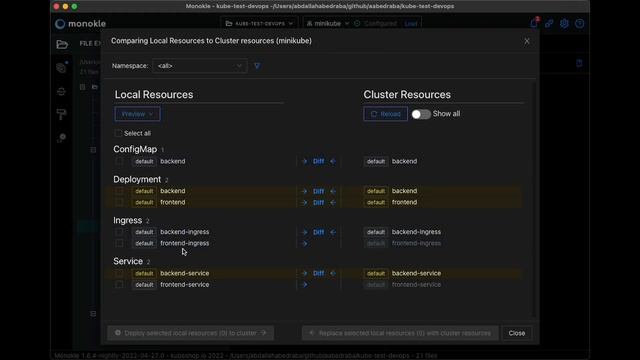Deploy ConfigMap backend to cluster arrow
The image size is (640, 360).
(x=304, y=162)
